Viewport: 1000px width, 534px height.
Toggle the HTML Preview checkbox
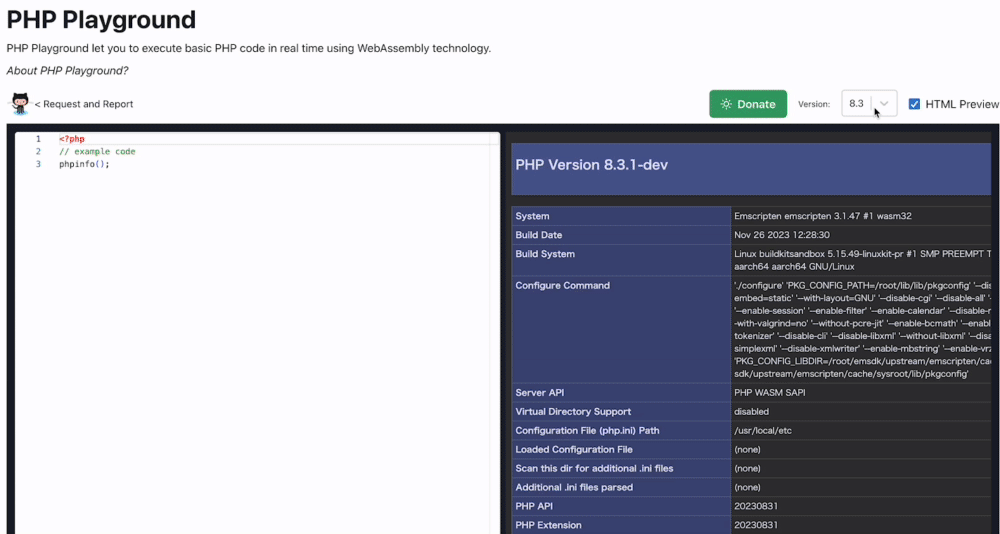[x=914, y=104]
